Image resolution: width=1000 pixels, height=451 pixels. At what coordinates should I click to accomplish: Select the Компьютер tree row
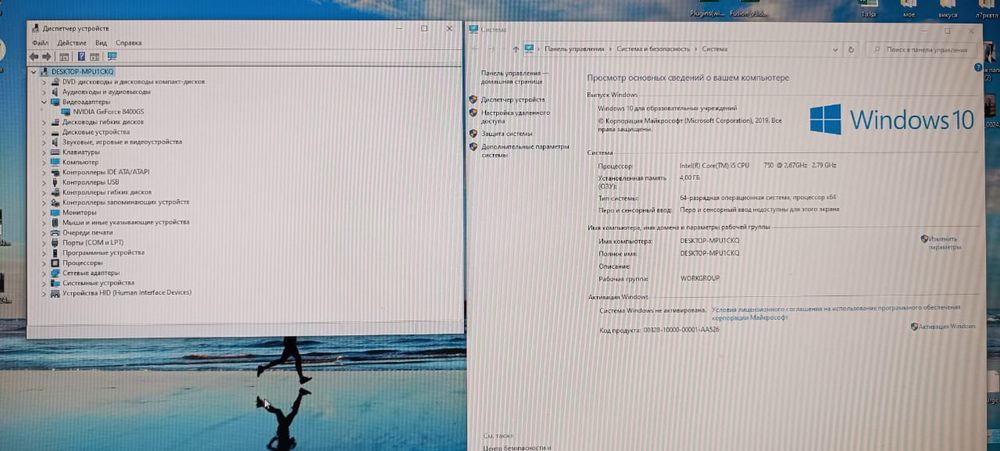80,162
